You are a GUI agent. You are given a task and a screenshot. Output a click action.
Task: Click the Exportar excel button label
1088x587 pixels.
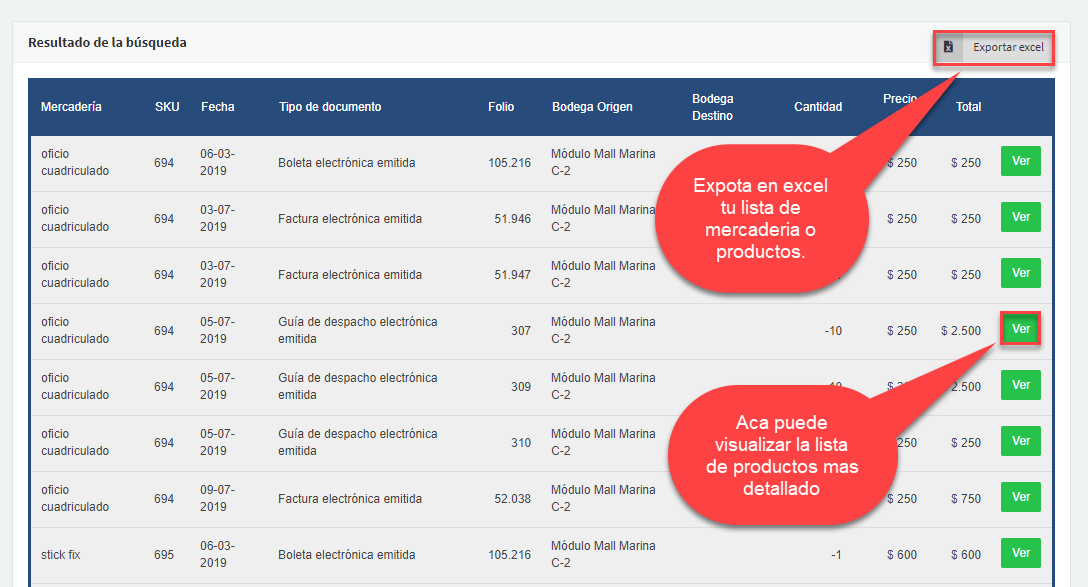[x=1007, y=47]
